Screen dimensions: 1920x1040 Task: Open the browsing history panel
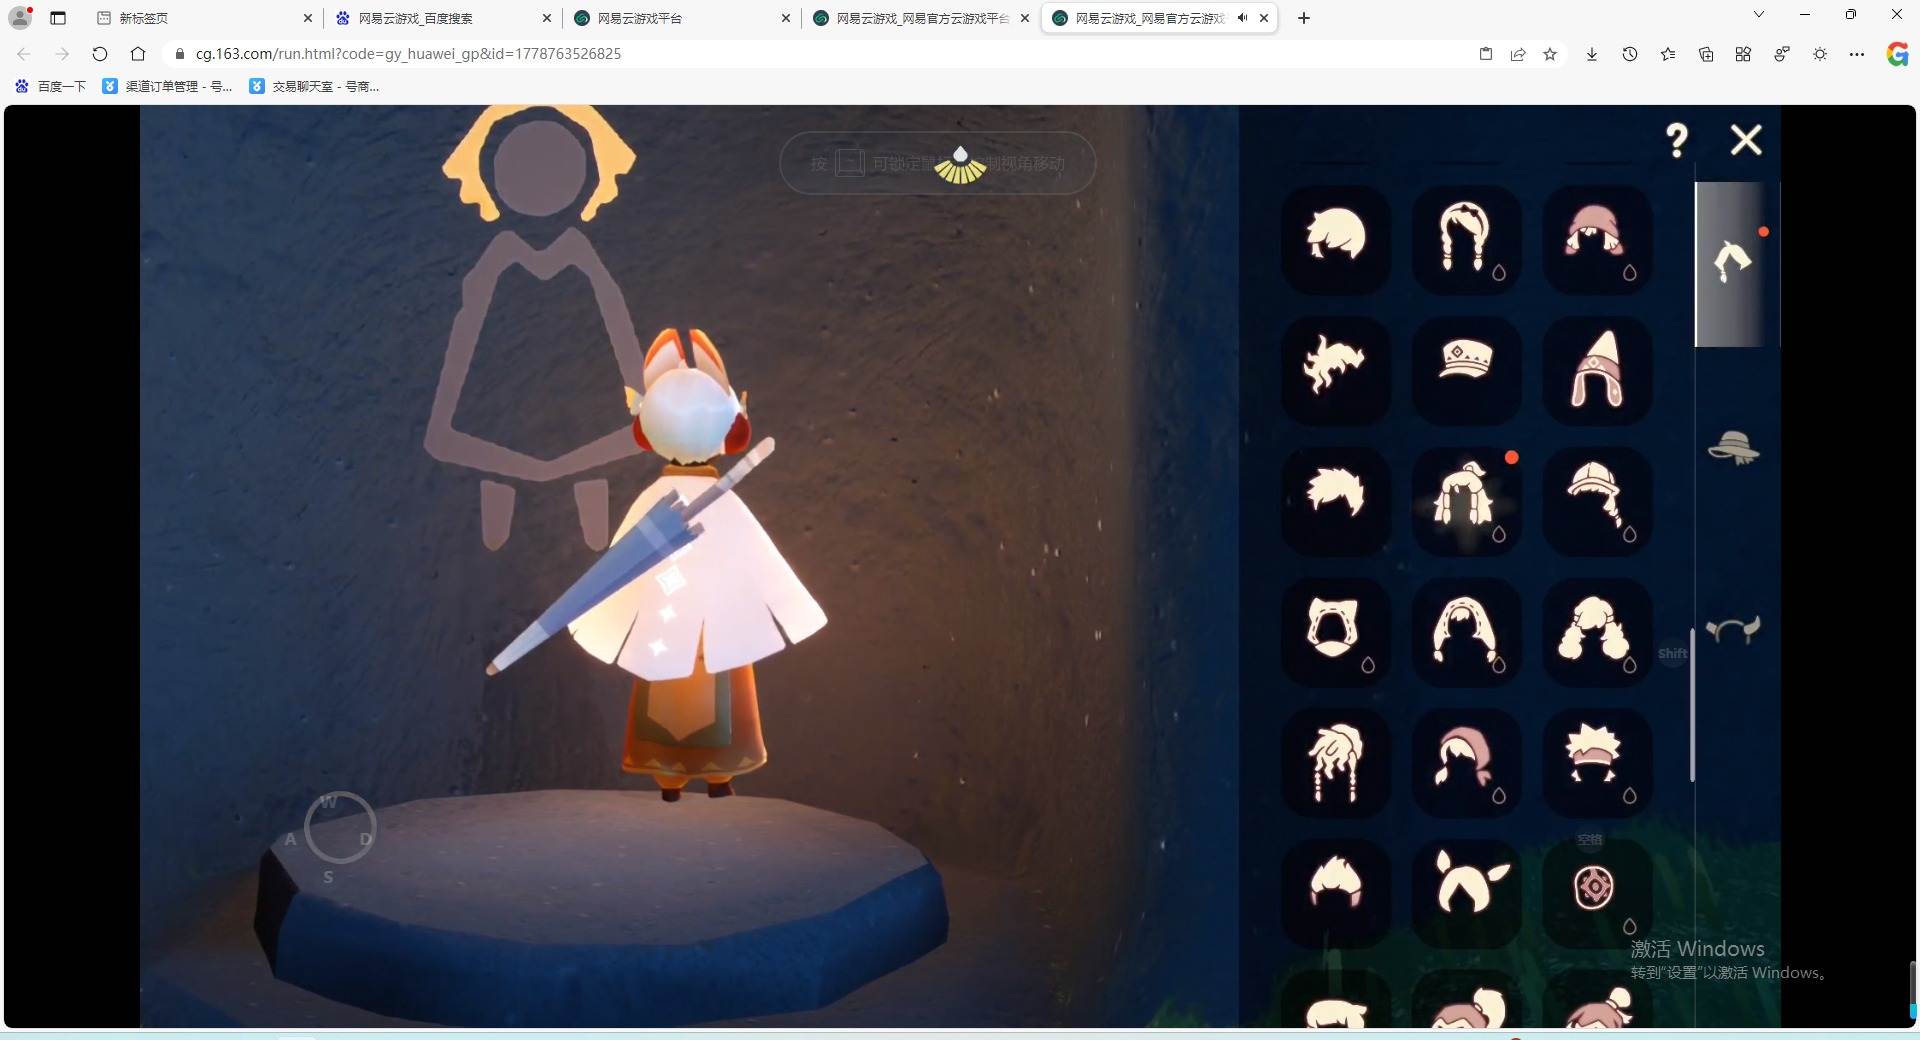point(1630,54)
